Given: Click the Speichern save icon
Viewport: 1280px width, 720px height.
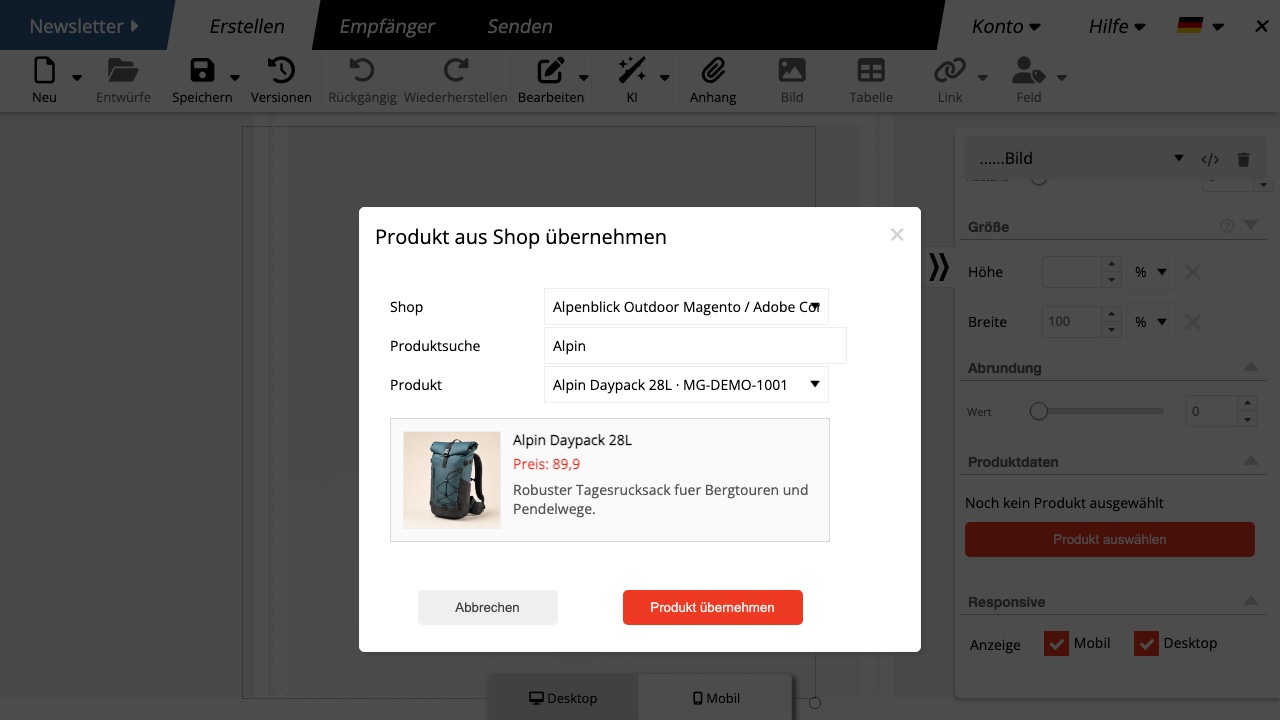Looking at the screenshot, I should [202, 70].
